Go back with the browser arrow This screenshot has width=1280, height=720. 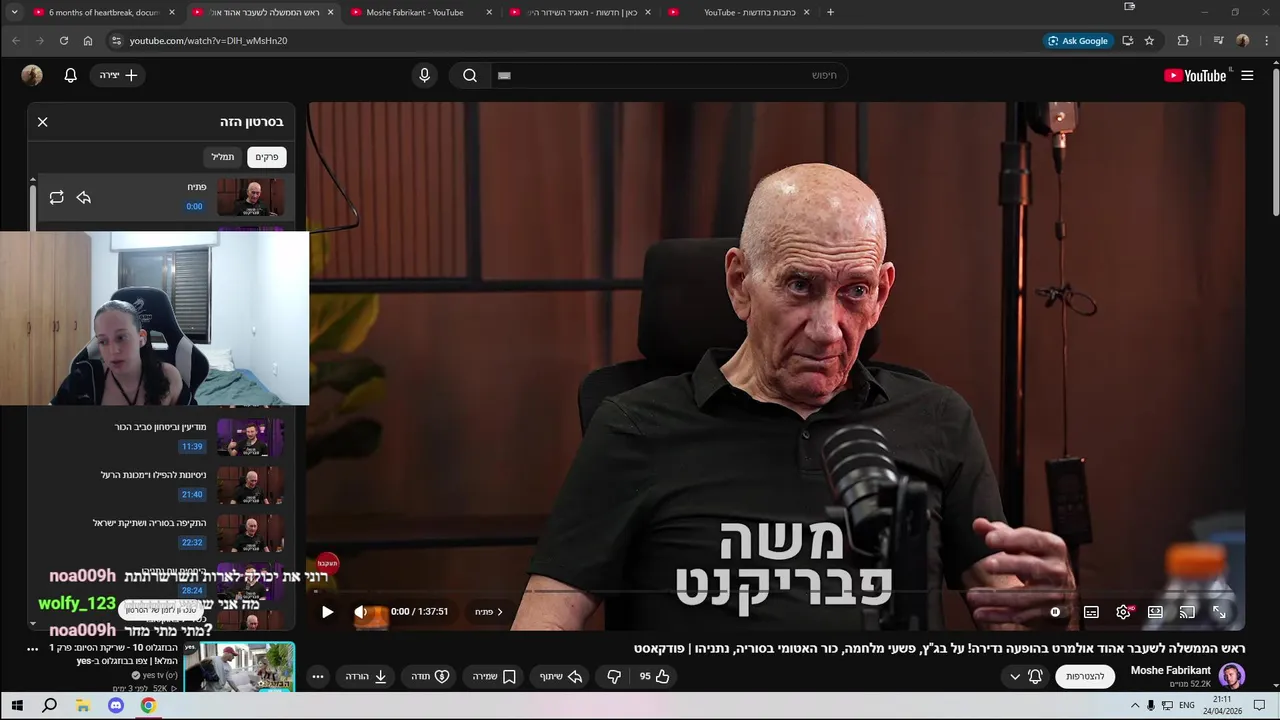point(16,41)
